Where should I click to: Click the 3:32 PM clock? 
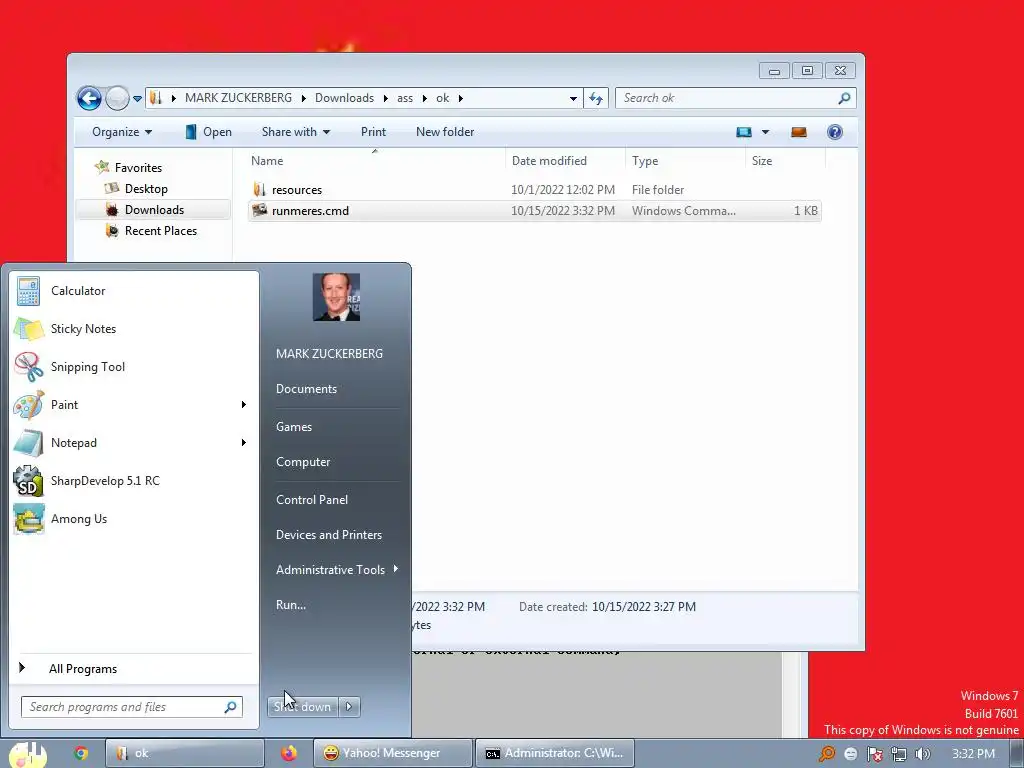973,754
